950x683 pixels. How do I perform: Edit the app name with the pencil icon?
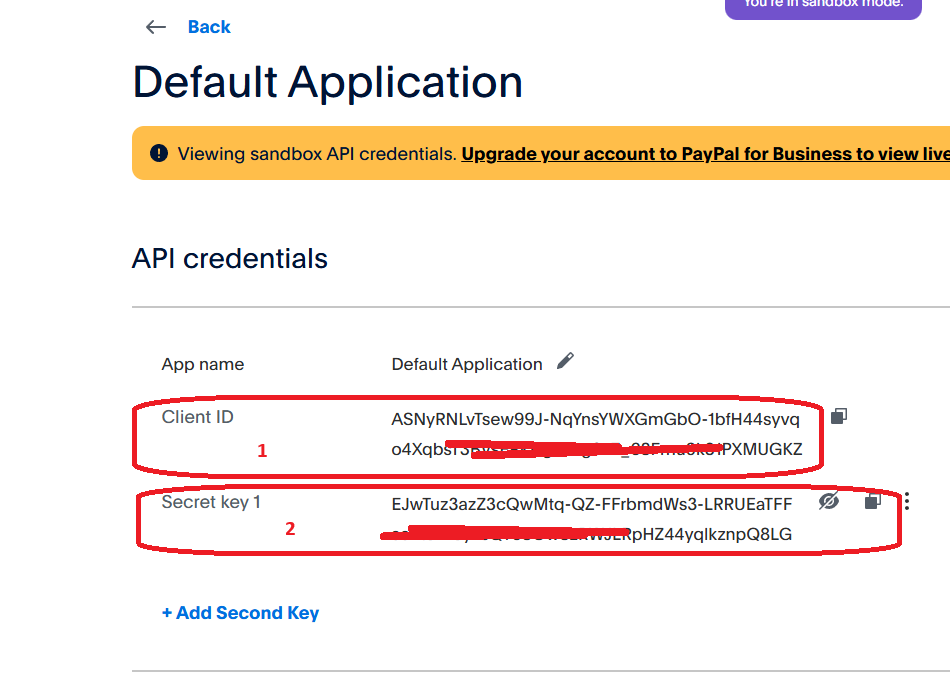(565, 362)
